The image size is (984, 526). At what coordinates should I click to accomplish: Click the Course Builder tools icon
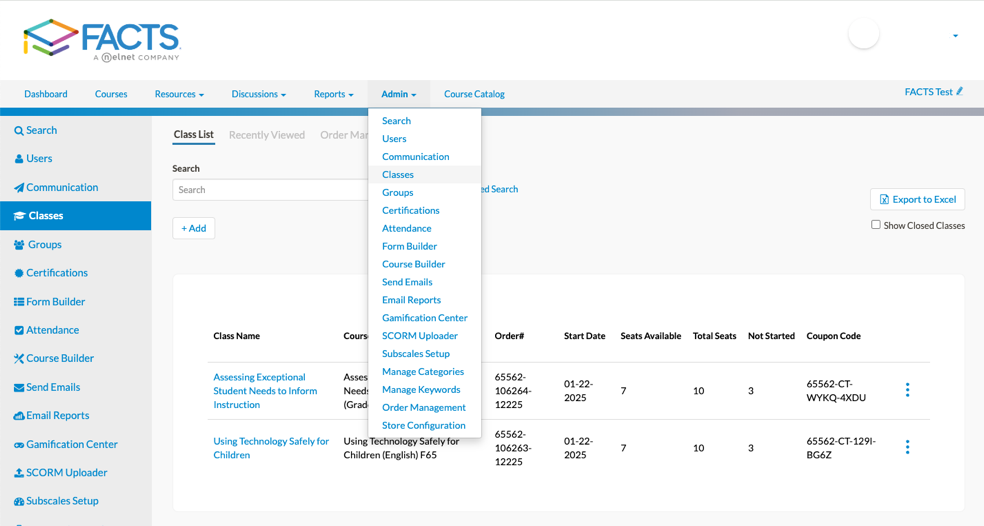[19, 358]
